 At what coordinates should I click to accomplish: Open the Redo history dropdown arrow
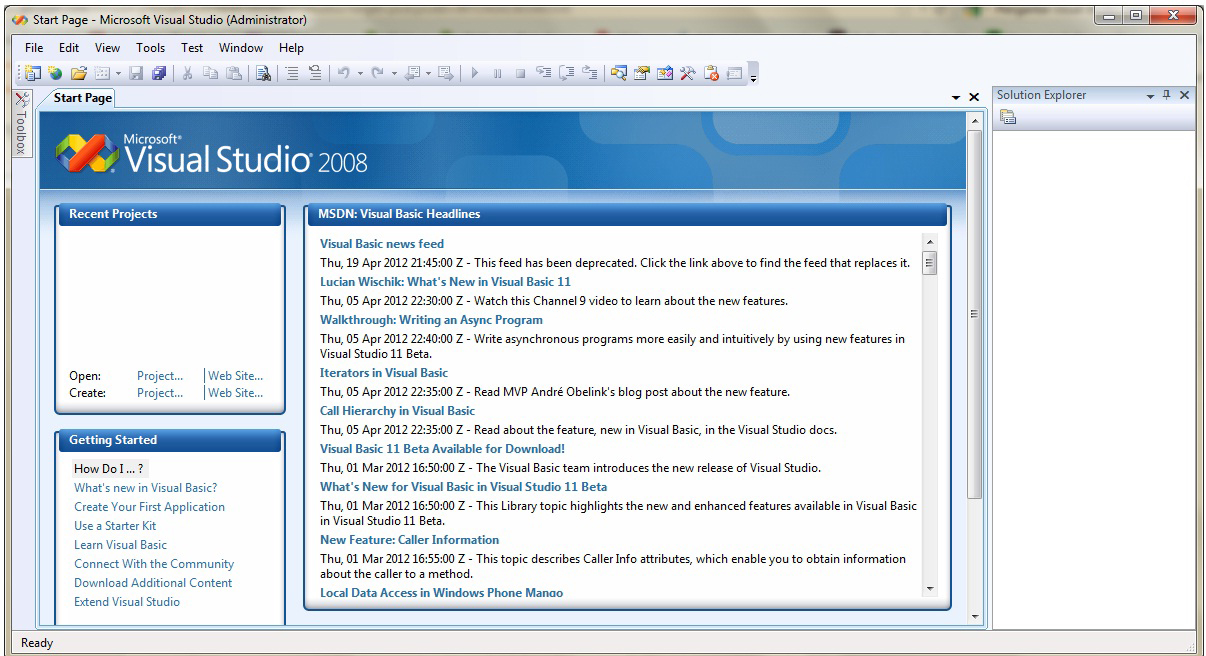[x=395, y=73]
